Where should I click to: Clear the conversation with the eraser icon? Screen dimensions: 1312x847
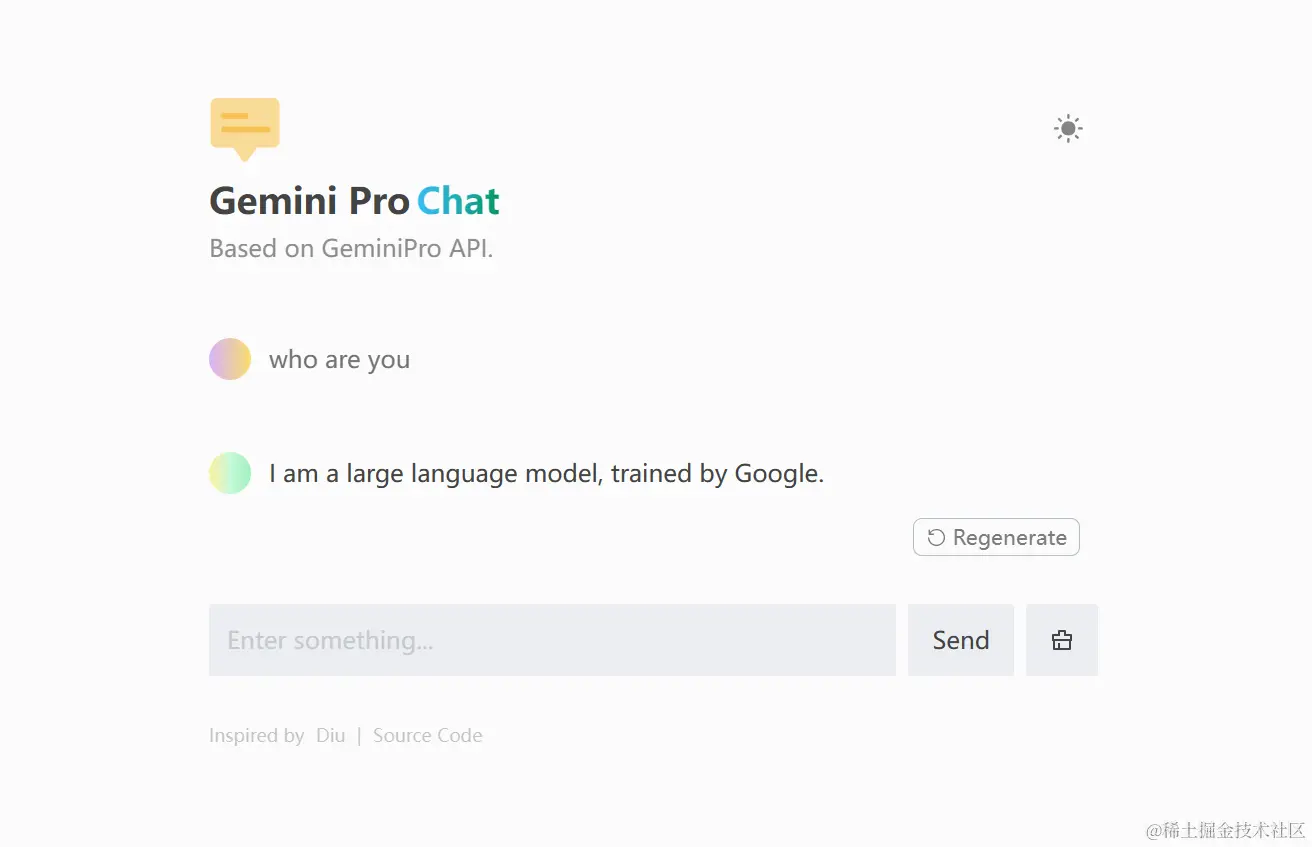pyautogui.click(x=1062, y=640)
